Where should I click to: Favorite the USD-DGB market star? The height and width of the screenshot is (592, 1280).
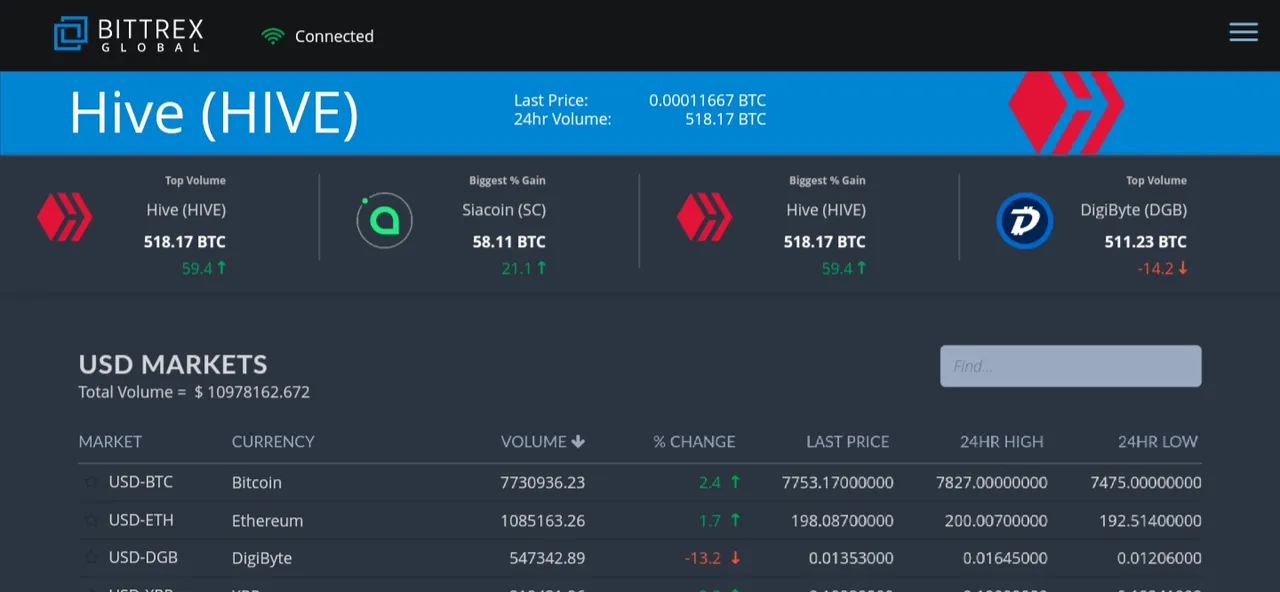point(91,557)
